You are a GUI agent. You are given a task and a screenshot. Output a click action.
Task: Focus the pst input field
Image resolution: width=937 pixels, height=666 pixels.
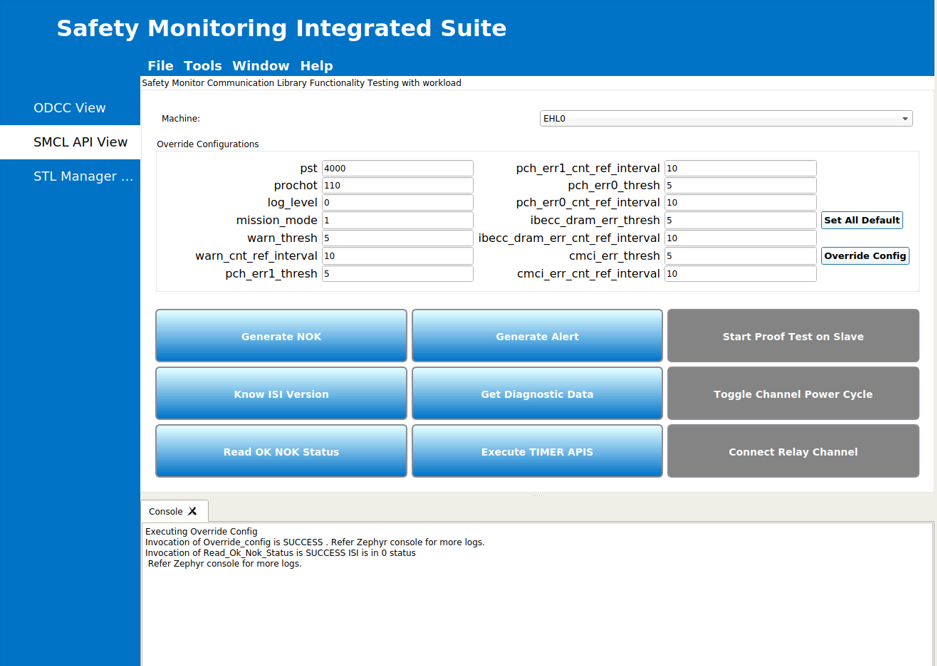point(397,168)
